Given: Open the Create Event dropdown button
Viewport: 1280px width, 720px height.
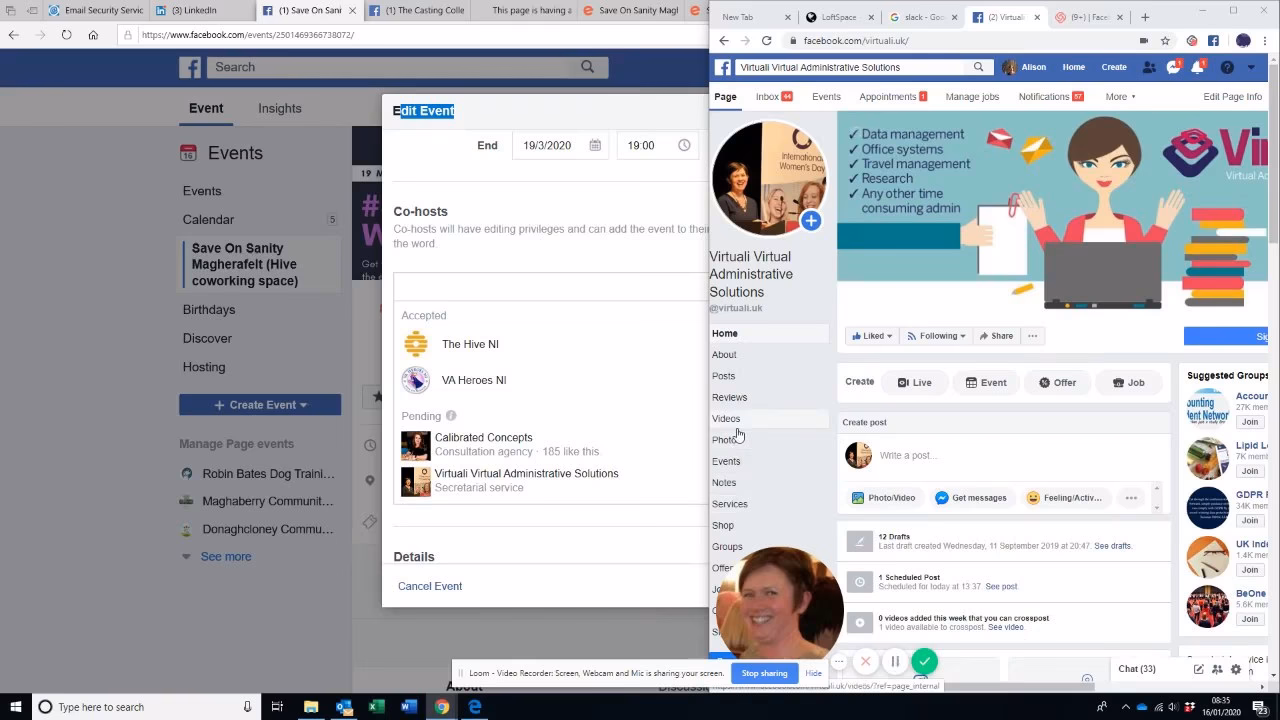Looking at the screenshot, I should click(x=260, y=405).
